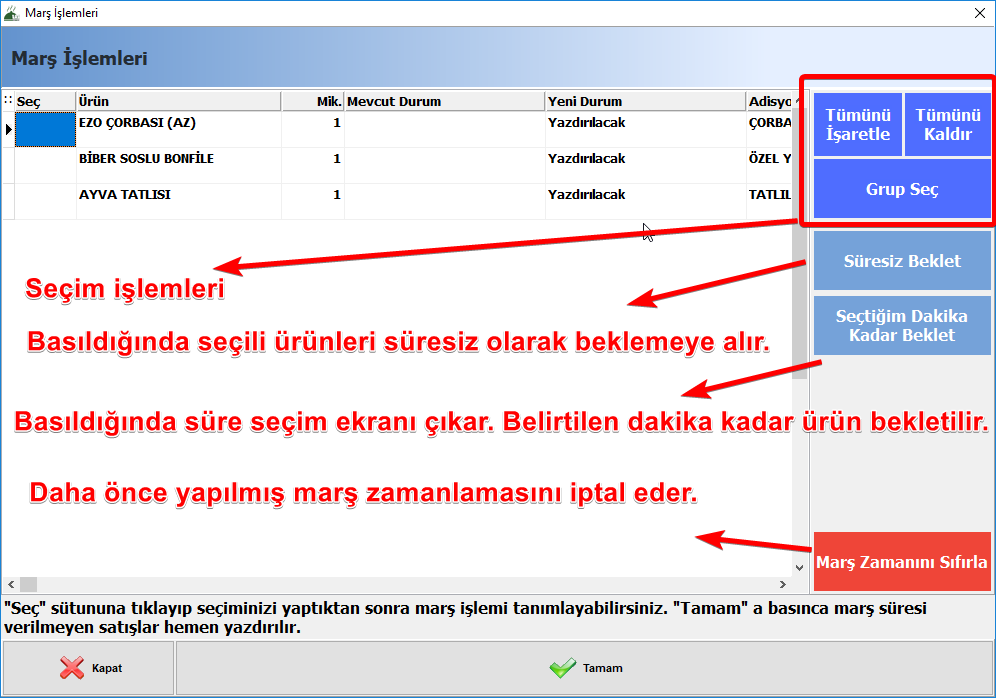Click the current row indicator arrow

click(8, 130)
